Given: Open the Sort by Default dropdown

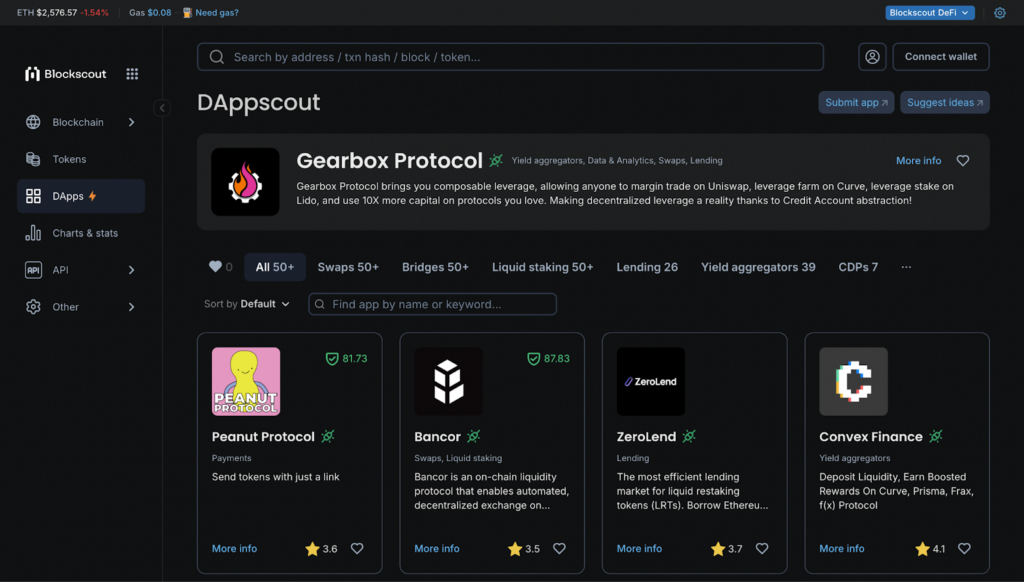Looking at the screenshot, I should 247,303.
